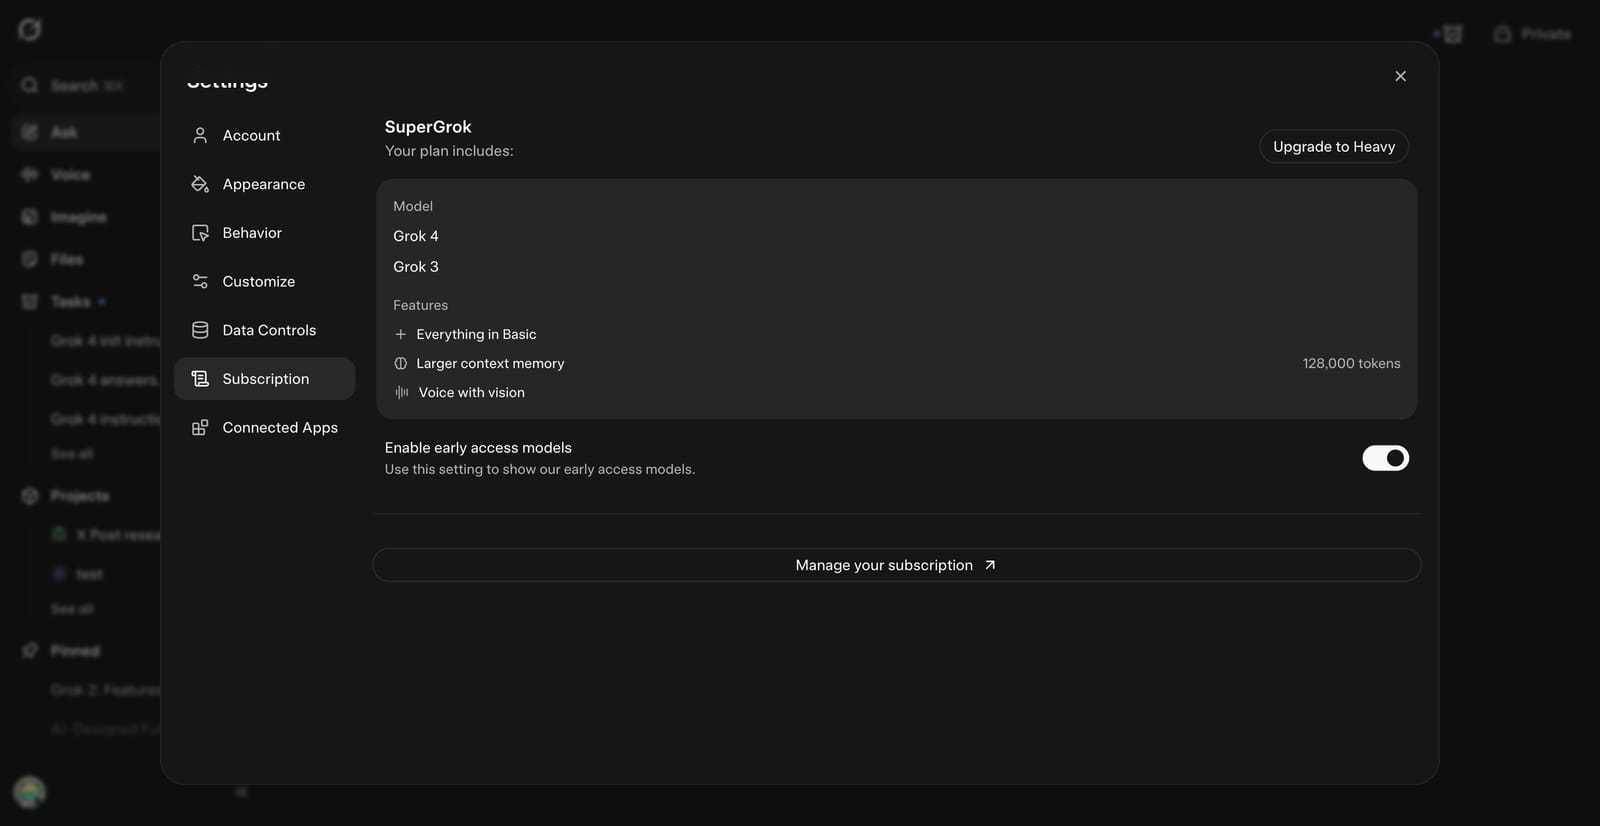Turn off the early access models switch
Viewport: 1600px width, 826px height.
pos(1385,458)
